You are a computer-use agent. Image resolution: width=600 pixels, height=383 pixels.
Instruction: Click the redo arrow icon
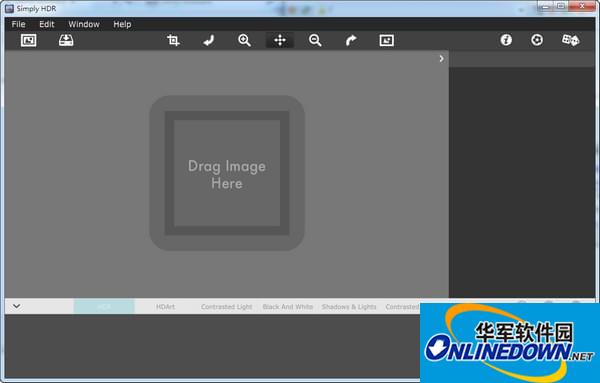point(351,40)
